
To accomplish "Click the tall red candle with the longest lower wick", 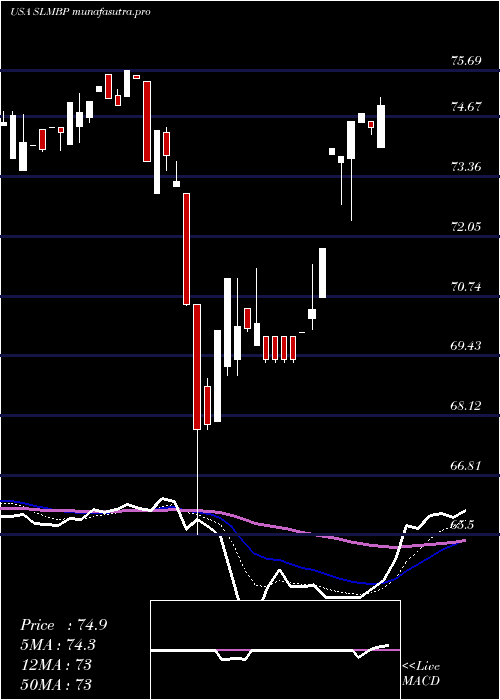I will click(x=197, y=367).
